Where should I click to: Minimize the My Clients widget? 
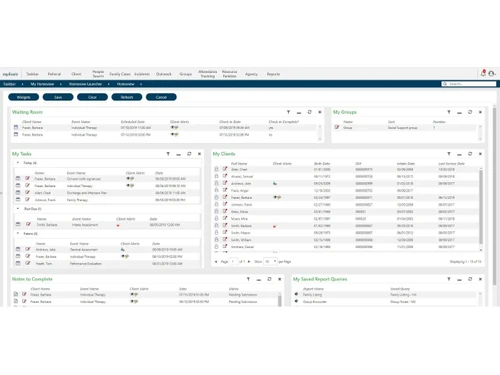coord(459,154)
